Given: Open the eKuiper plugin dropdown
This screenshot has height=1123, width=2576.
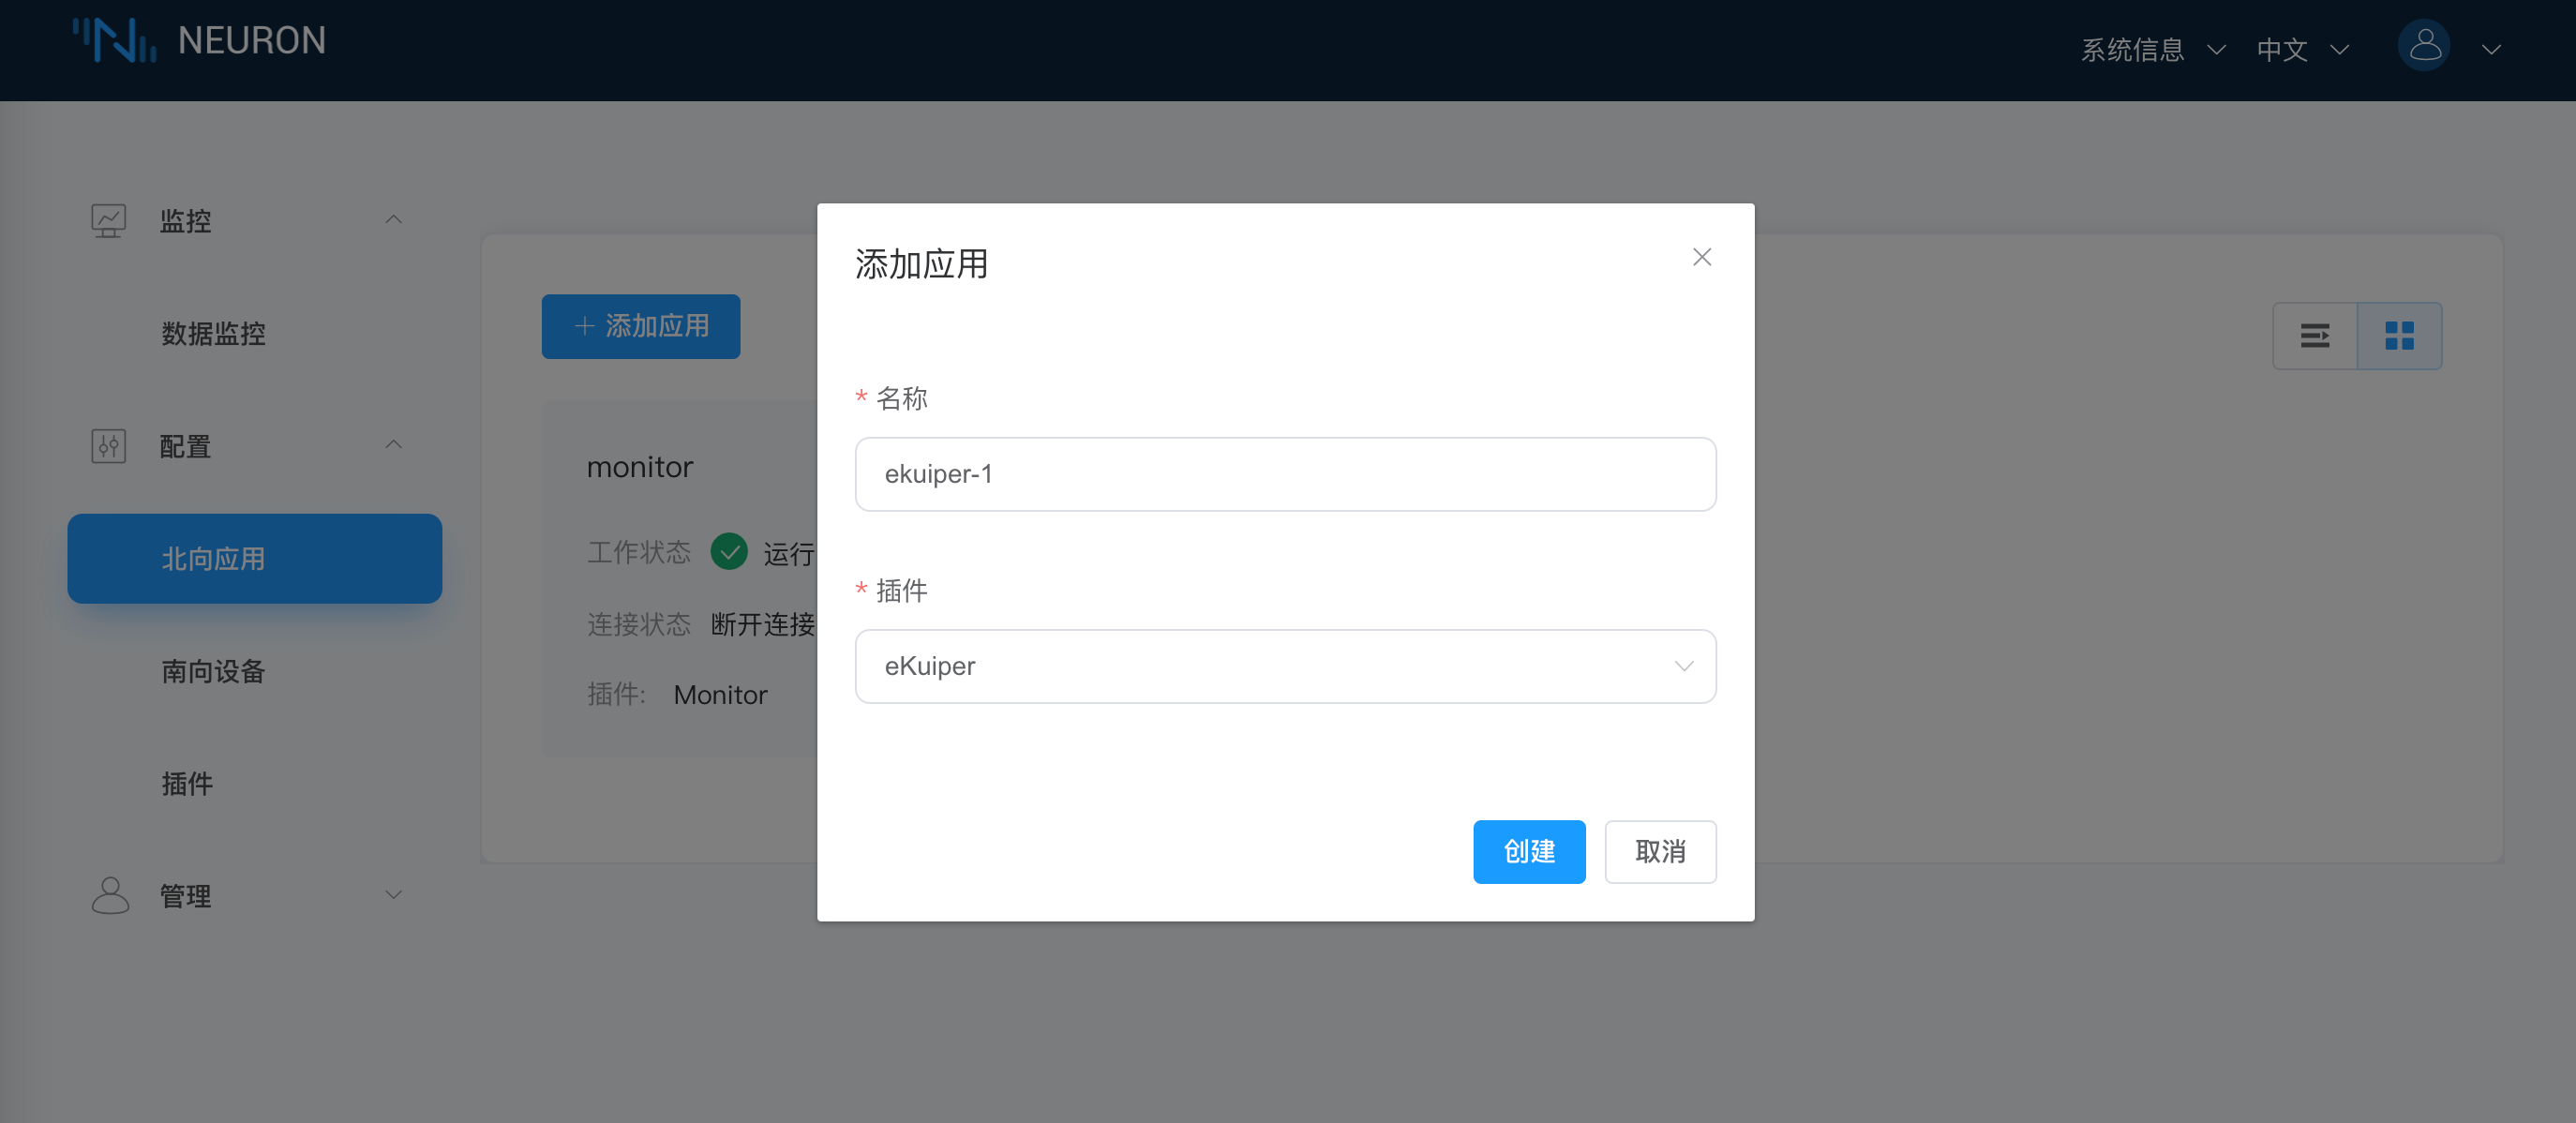Looking at the screenshot, I should click(1285, 666).
